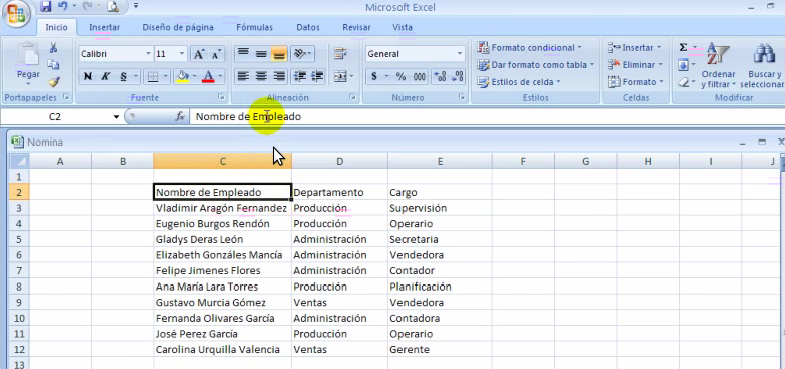
Task: Expand Dar formato como tabla gallery
Action: (536, 65)
